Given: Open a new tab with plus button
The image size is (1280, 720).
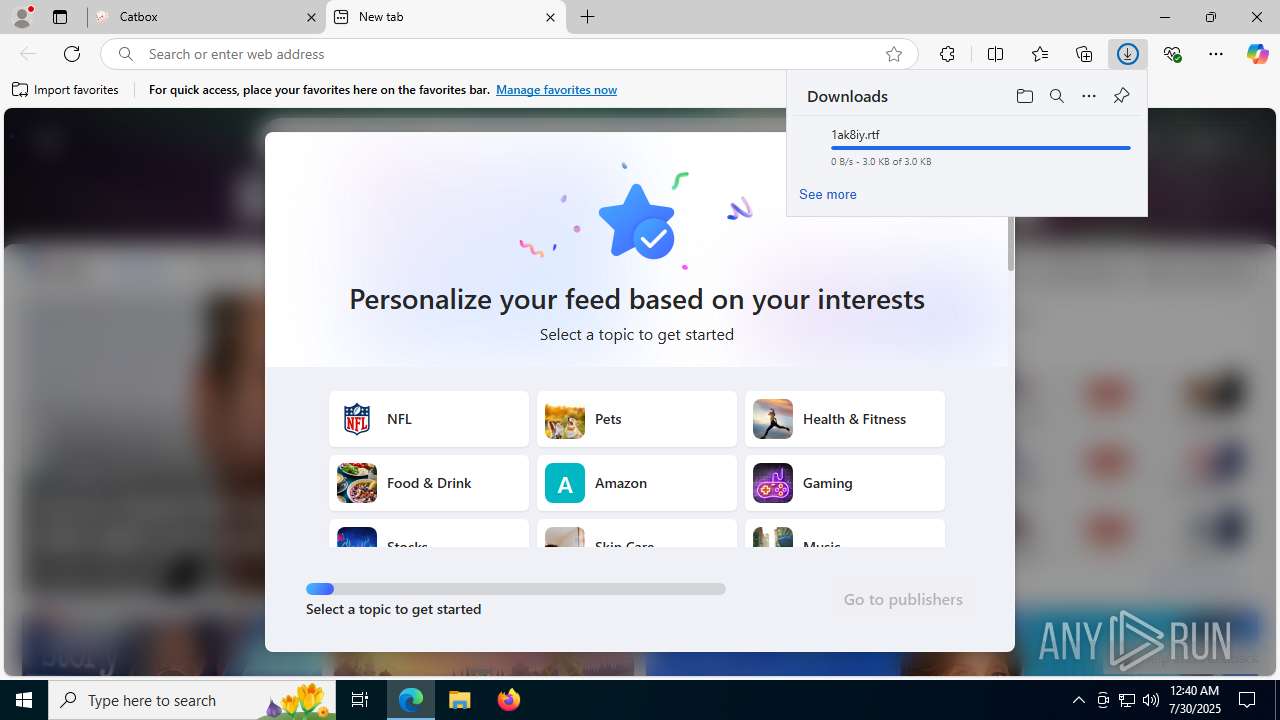Looking at the screenshot, I should click(x=588, y=17).
